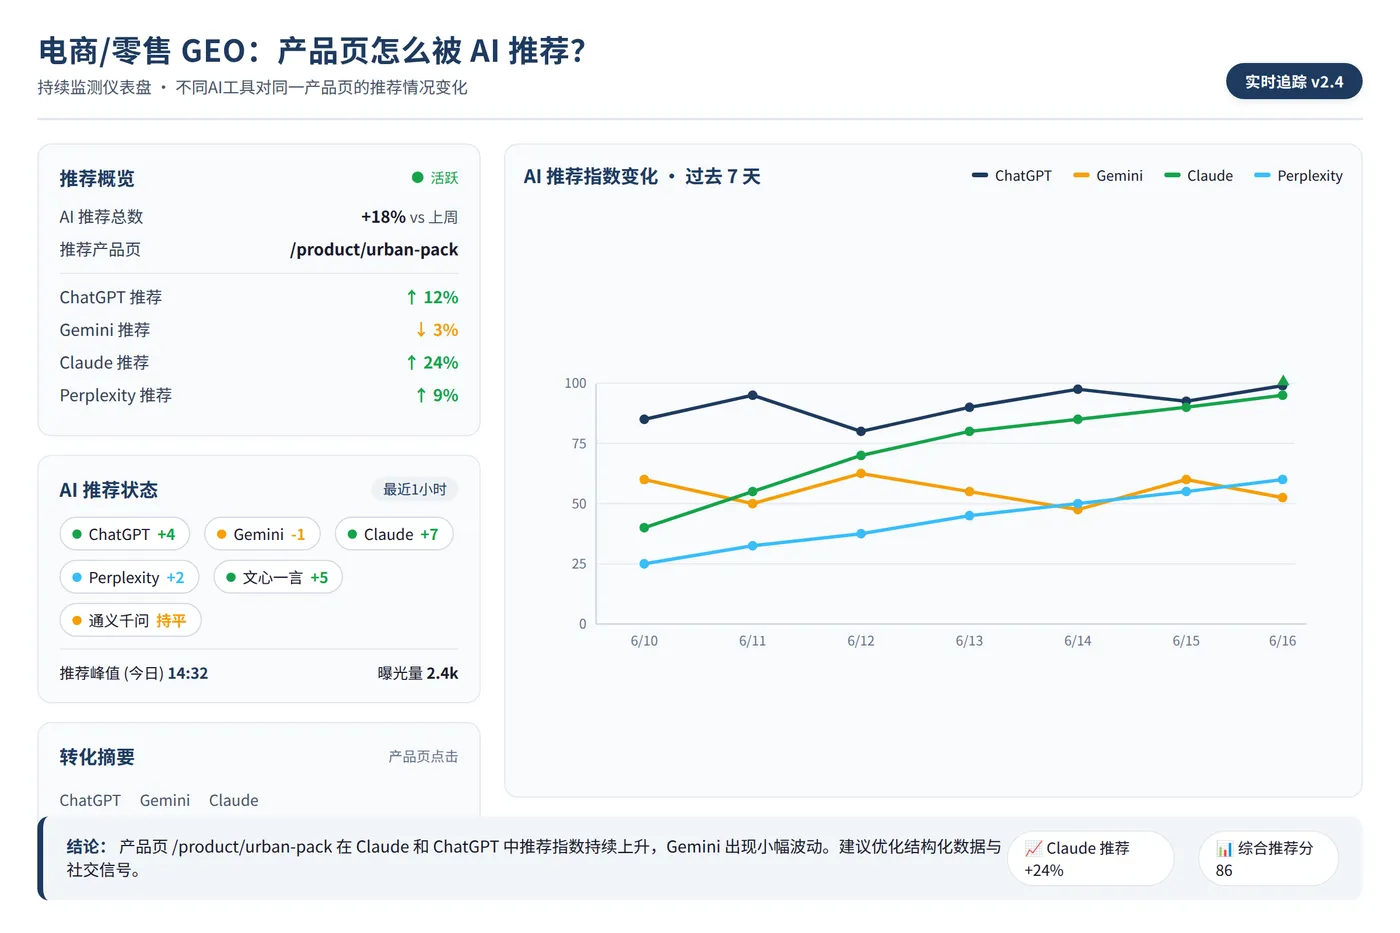The width and height of the screenshot is (1400, 933).
Task: Switch to Gemini tab in 转化摘要
Action: (165, 800)
